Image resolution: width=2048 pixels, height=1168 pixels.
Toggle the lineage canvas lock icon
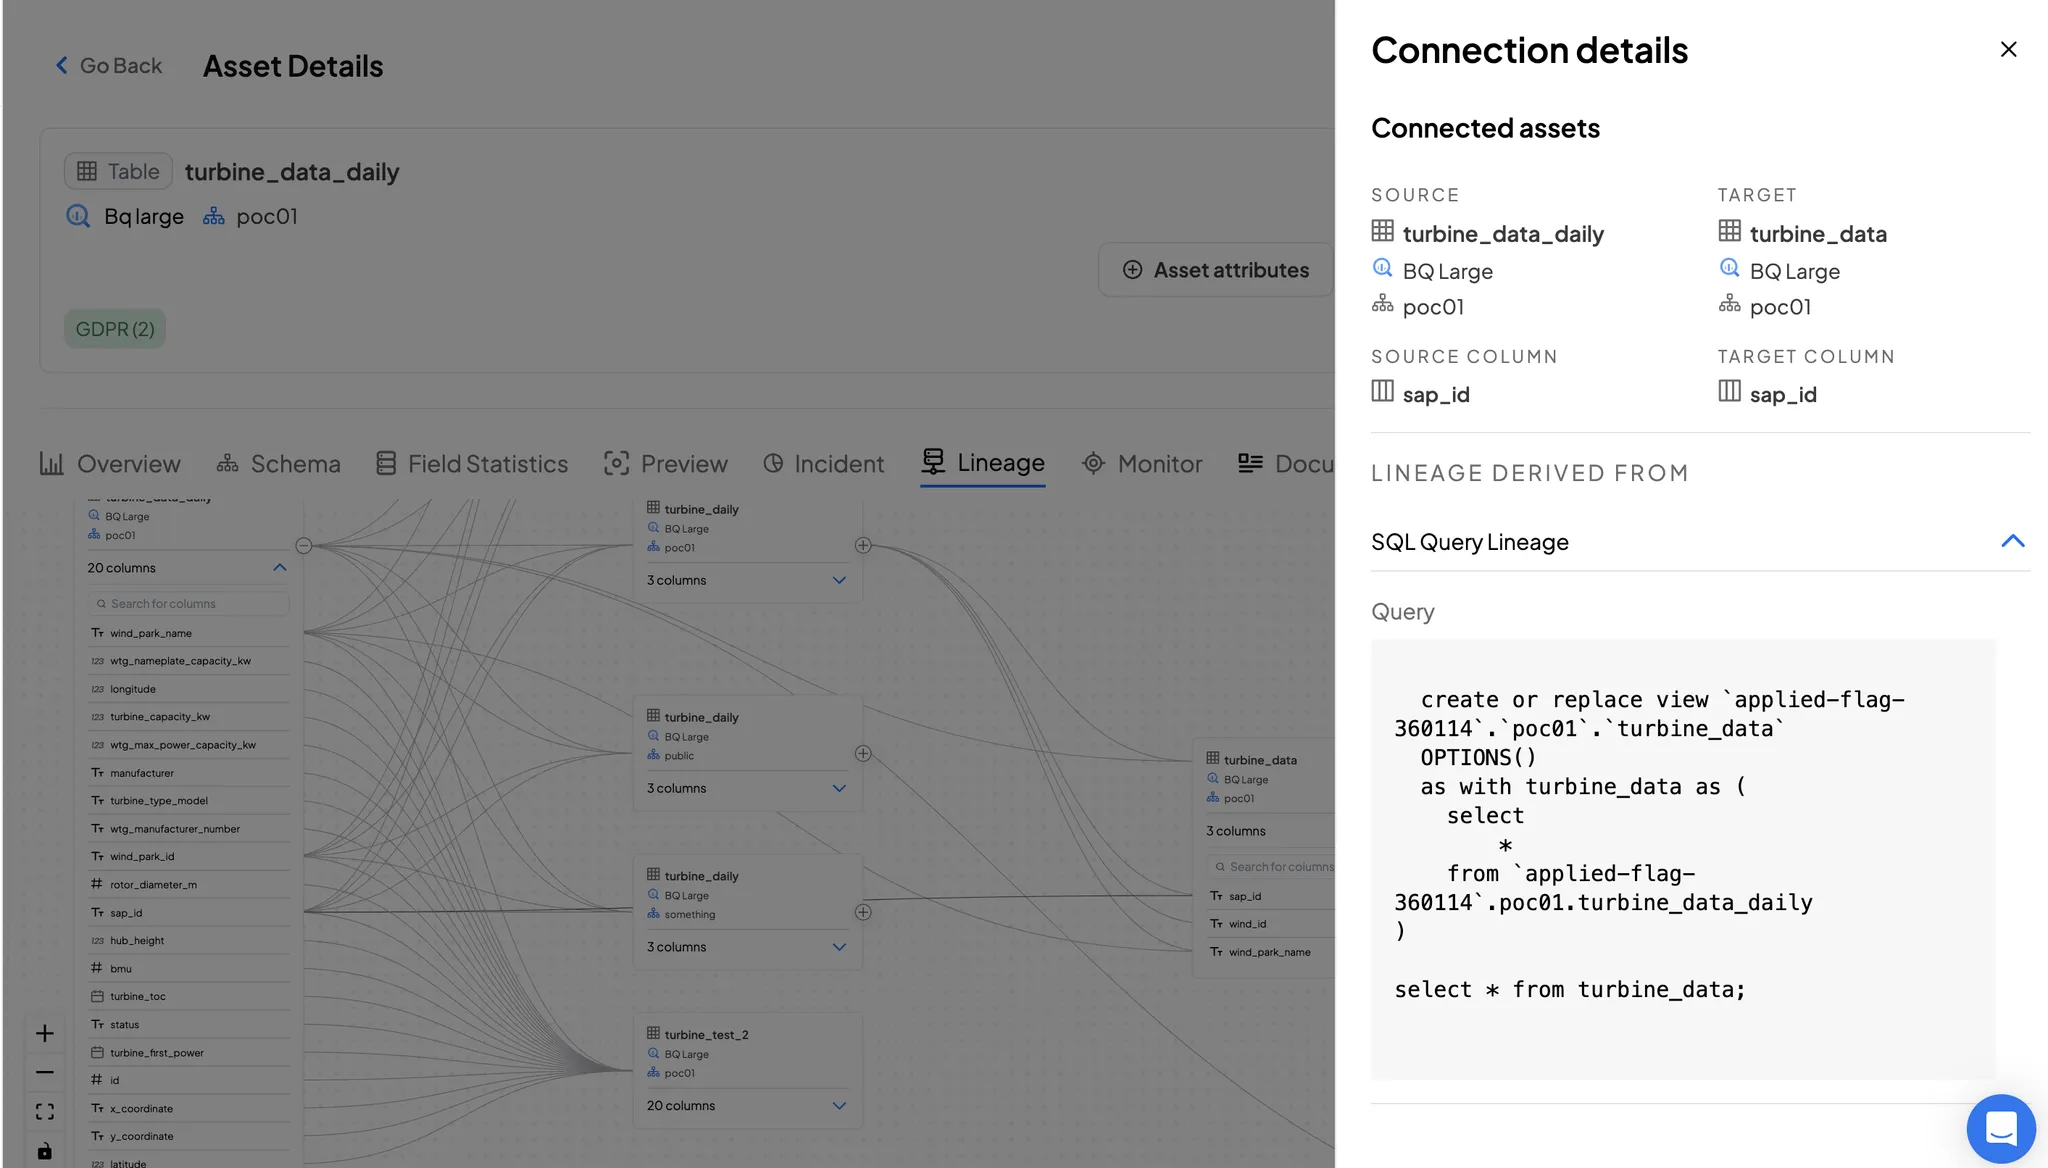click(x=45, y=1151)
